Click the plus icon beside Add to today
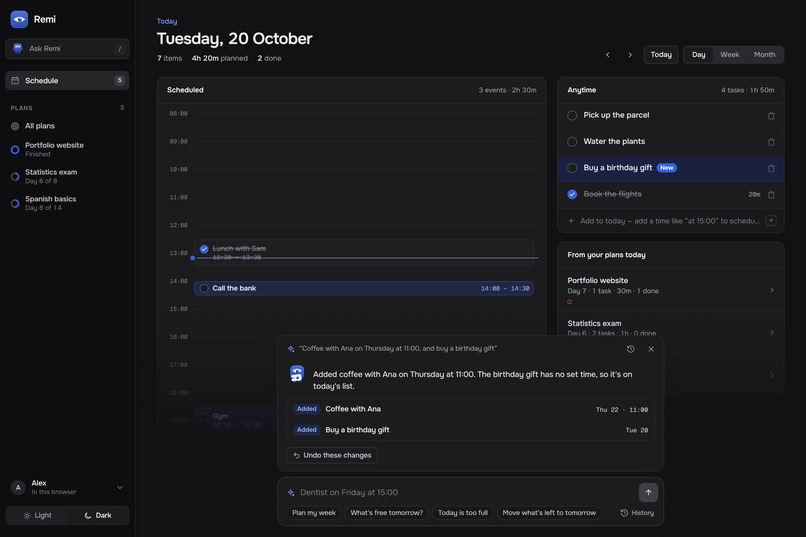 click(x=571, y=220)
